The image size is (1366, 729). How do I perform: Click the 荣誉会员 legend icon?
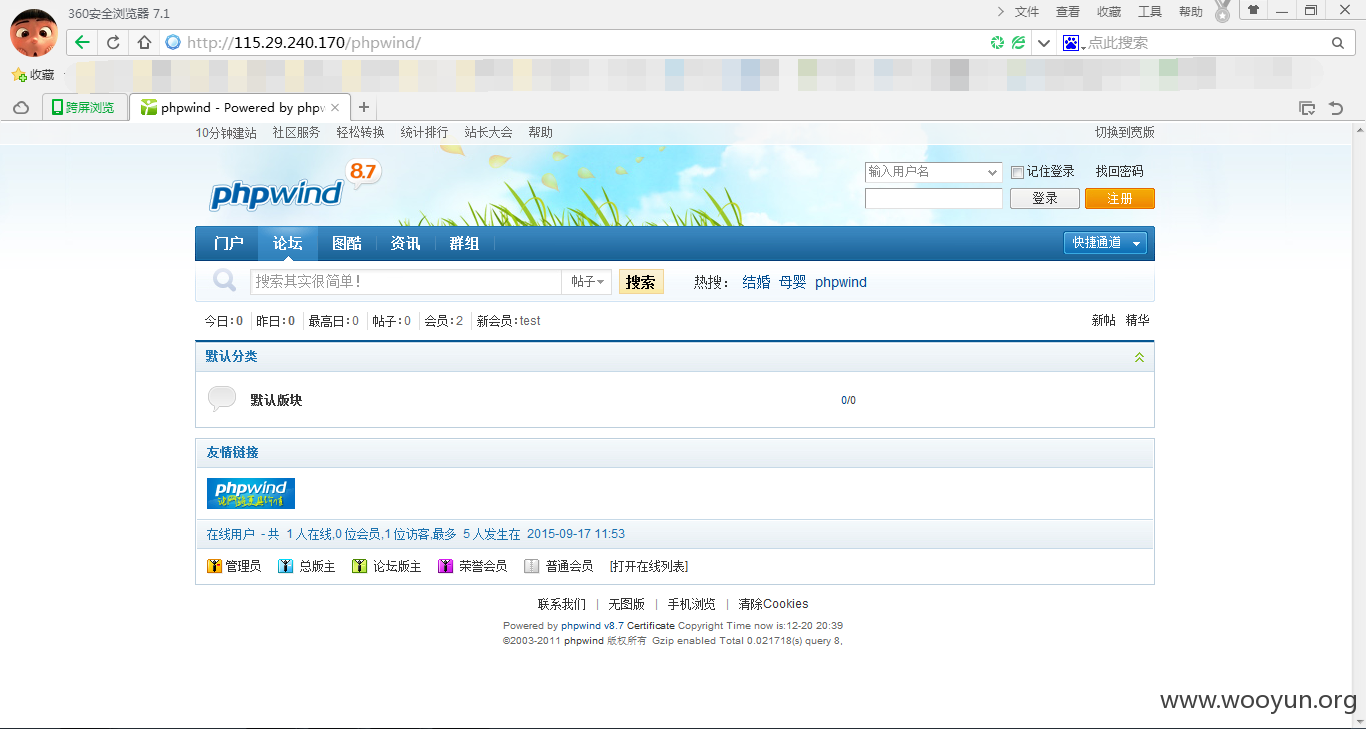[x=446, y=566]
